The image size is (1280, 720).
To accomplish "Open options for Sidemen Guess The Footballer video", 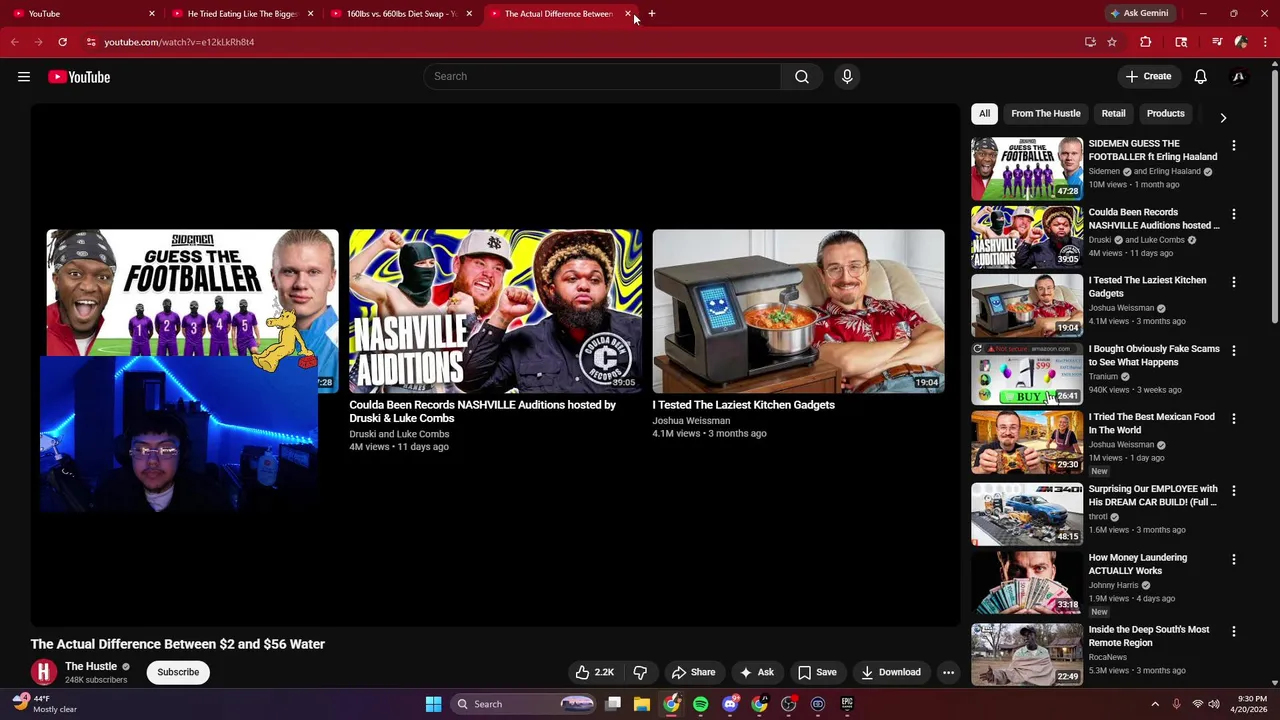I will [1234, 146].
